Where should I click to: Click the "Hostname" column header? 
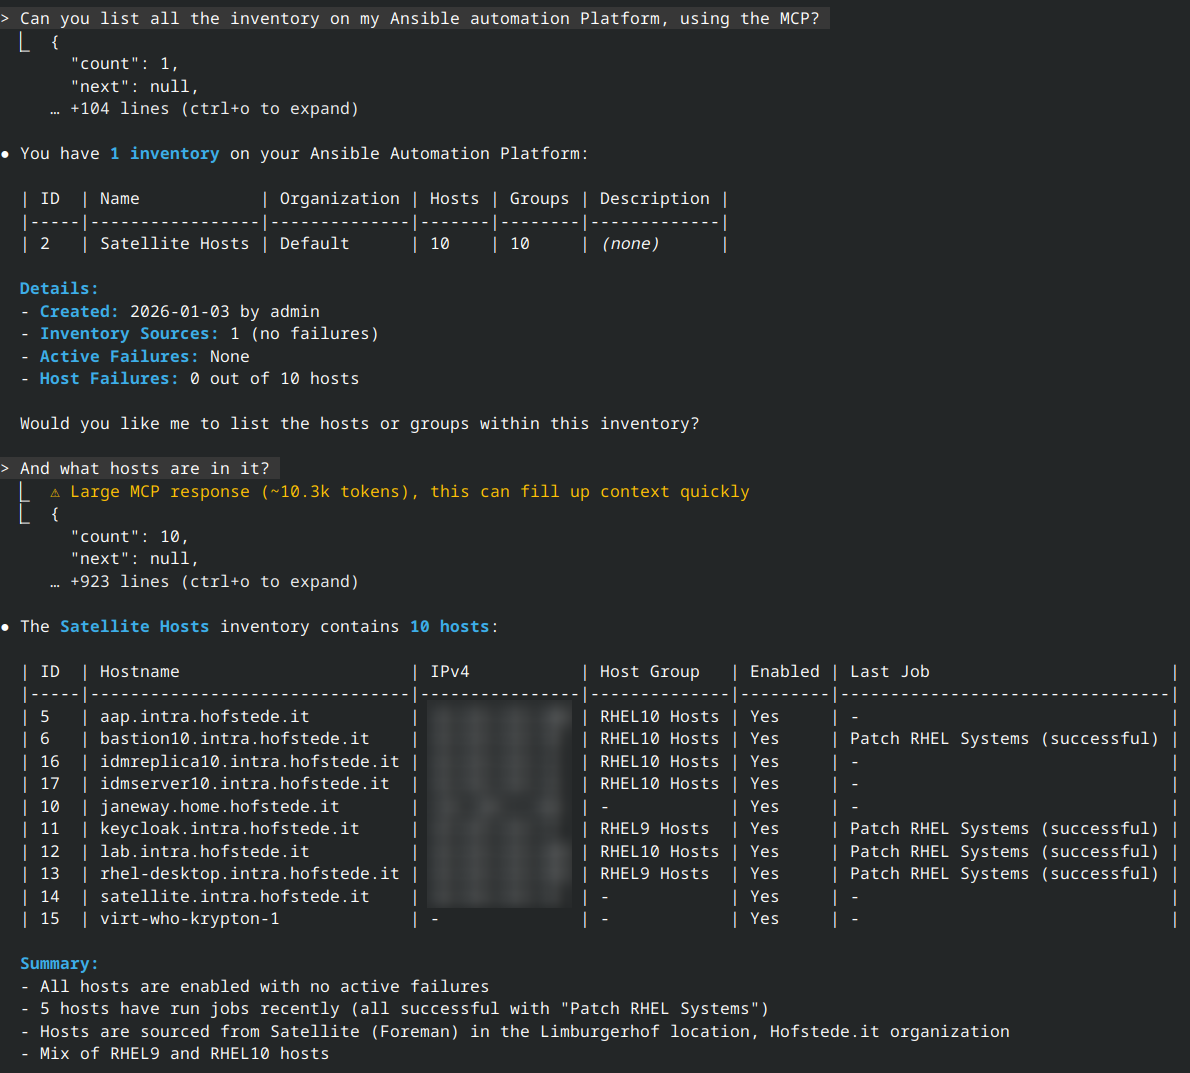pyautogui.click(x=139, y=672)
